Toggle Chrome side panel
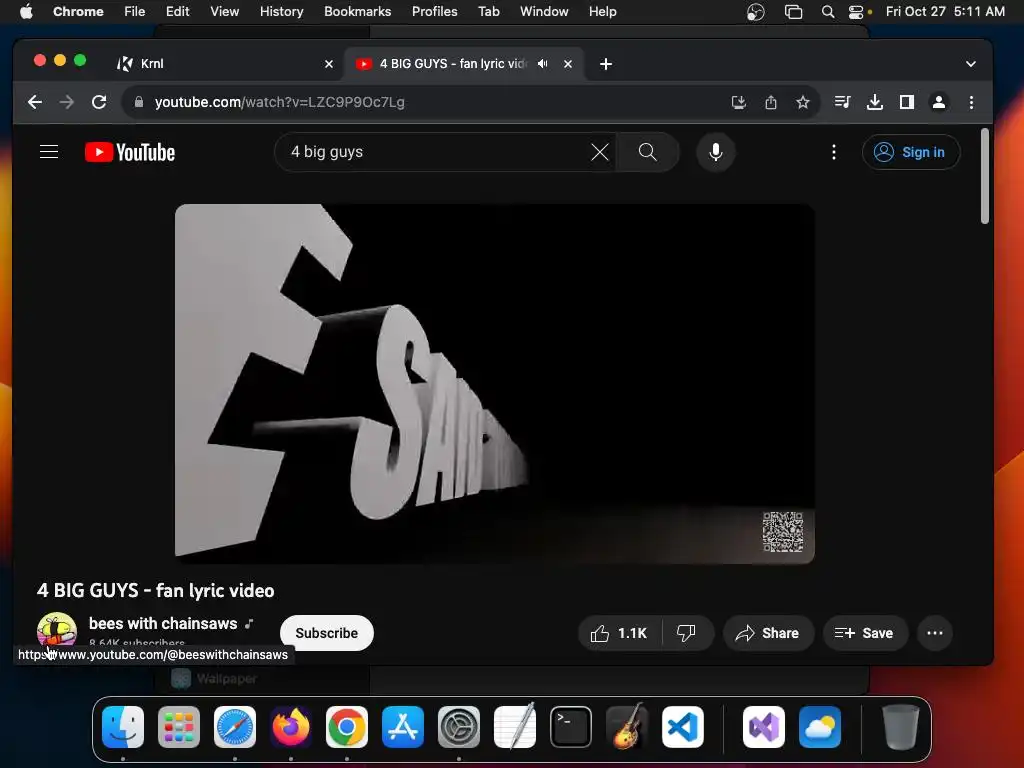Viewport: 1024px width, 768px height. pyautogui.click(x=906, y=102)
